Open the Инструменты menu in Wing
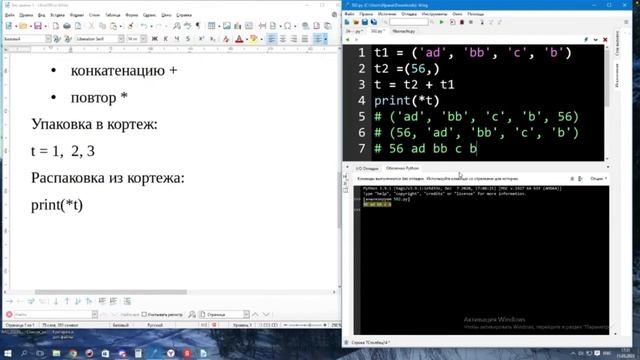Screen dimensions: 640x360 (434, 14)
